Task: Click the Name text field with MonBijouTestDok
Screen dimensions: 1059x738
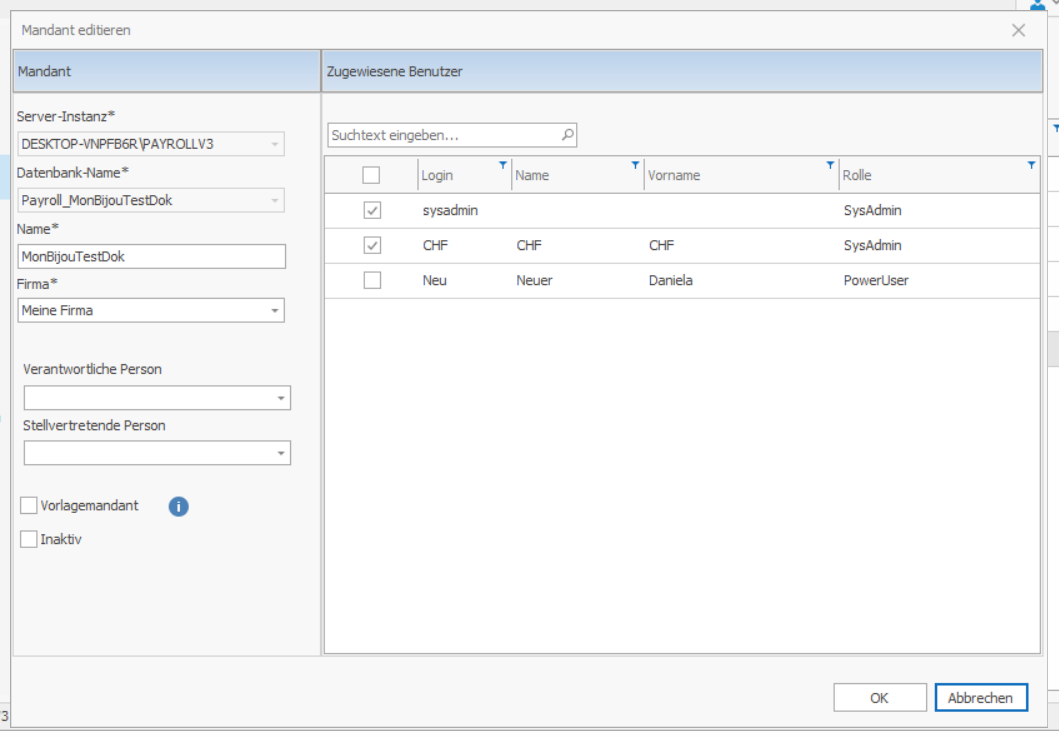Action: [x=151, y=256]
